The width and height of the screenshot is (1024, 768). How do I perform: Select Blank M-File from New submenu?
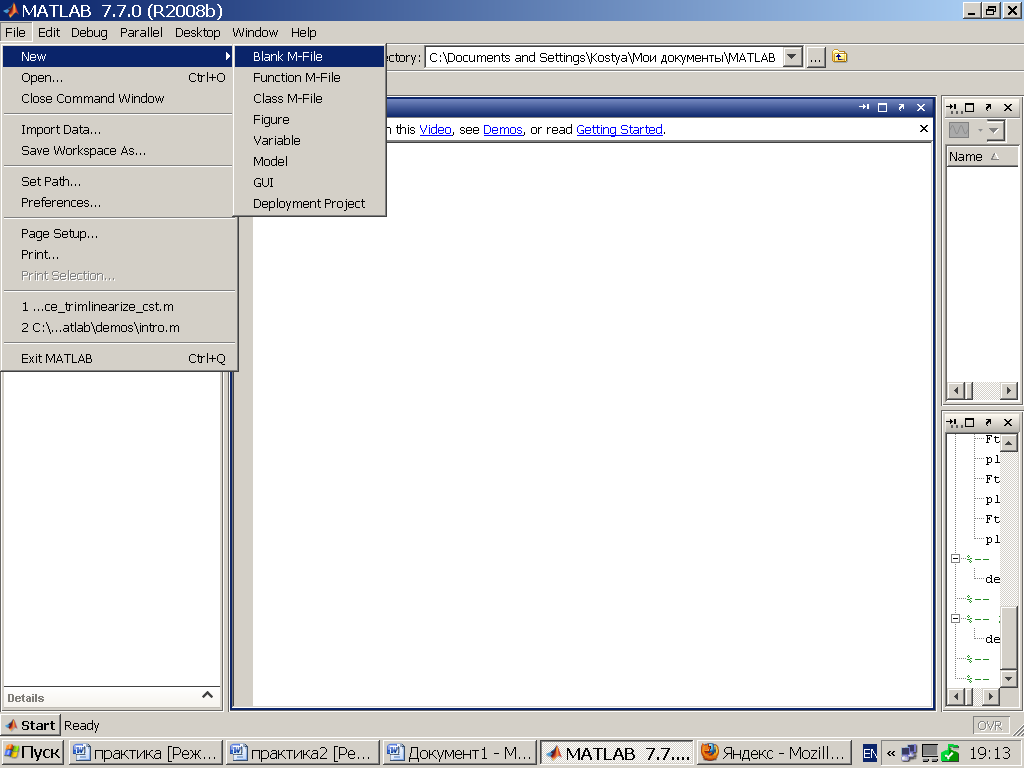click(x=310, y=56)
